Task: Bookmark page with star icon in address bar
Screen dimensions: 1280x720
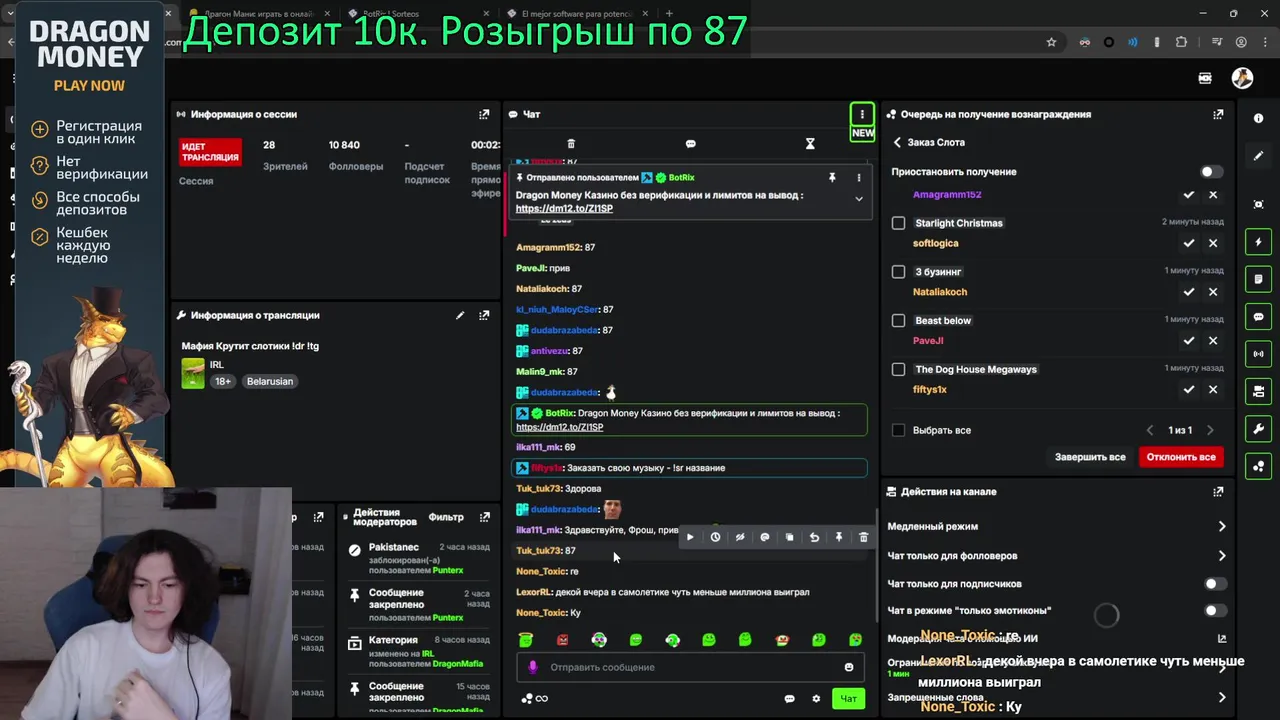Action: [1051, 42]
